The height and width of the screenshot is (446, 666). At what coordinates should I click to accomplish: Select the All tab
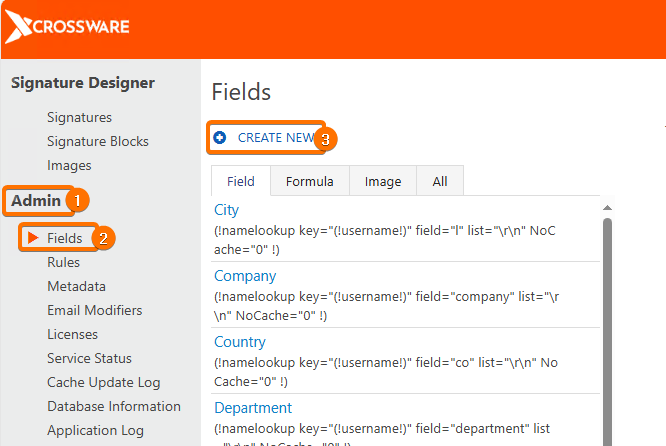point(440,181)
